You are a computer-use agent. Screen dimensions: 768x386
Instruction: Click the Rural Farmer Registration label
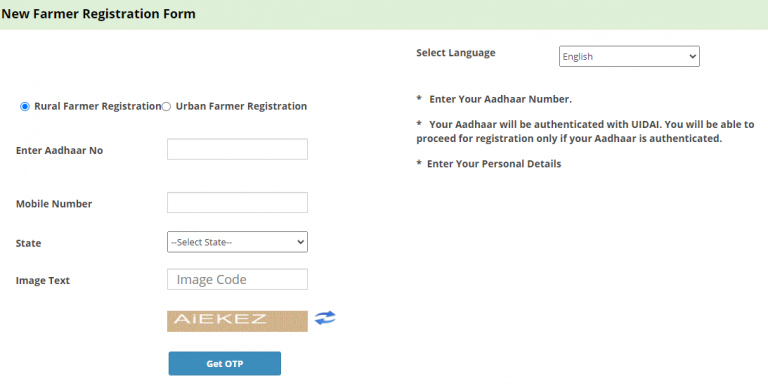pos(97,106)
